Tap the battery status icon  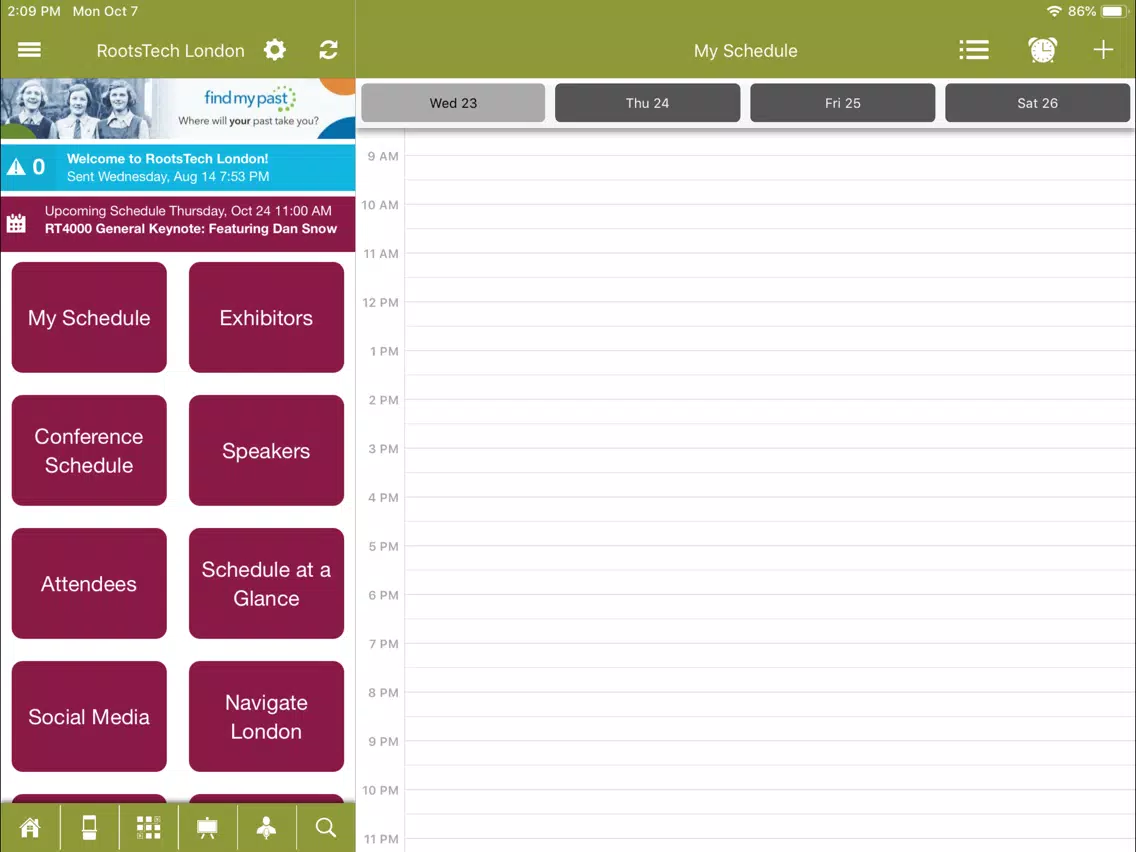[1115, 12]
